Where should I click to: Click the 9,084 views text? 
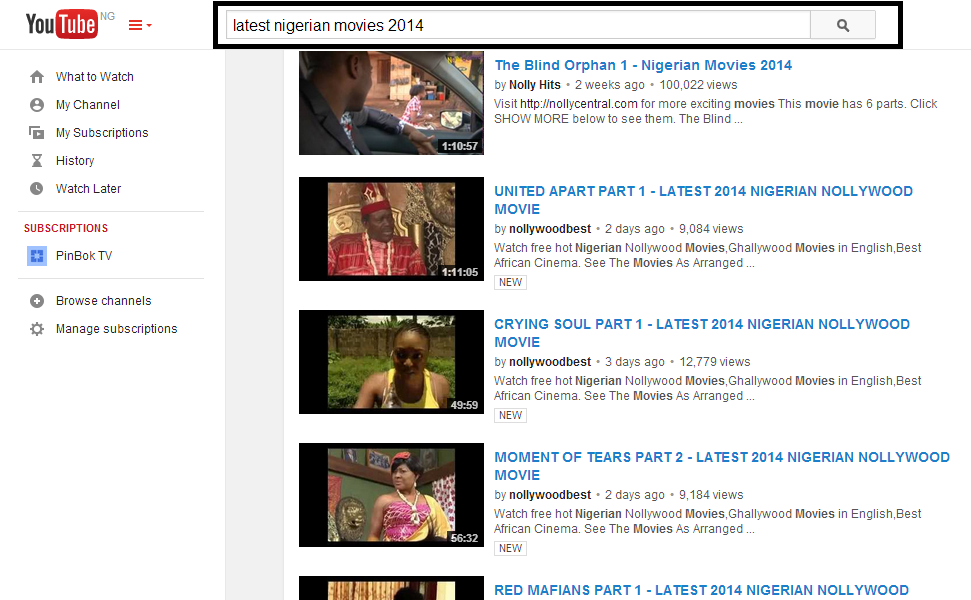click(711, 229)
